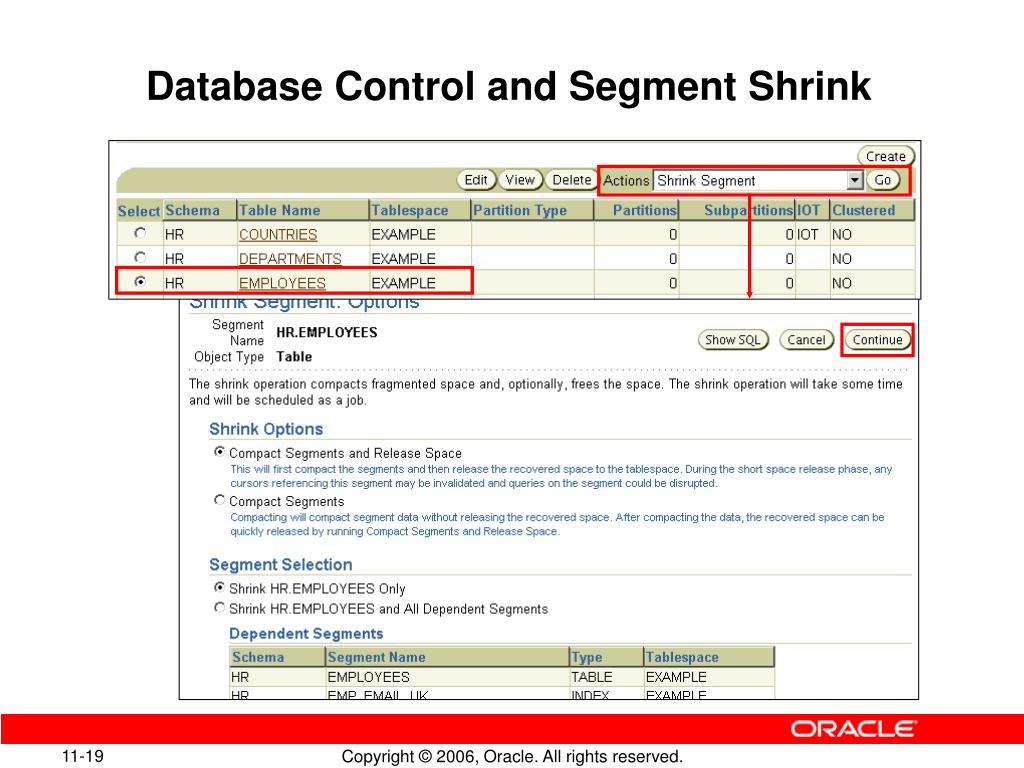Click NO clustered value in DEPARTMENTS row
Image resolution: width=1024 pixels, height=768 pixels.
pyautogui.click(x=842, y=259)
